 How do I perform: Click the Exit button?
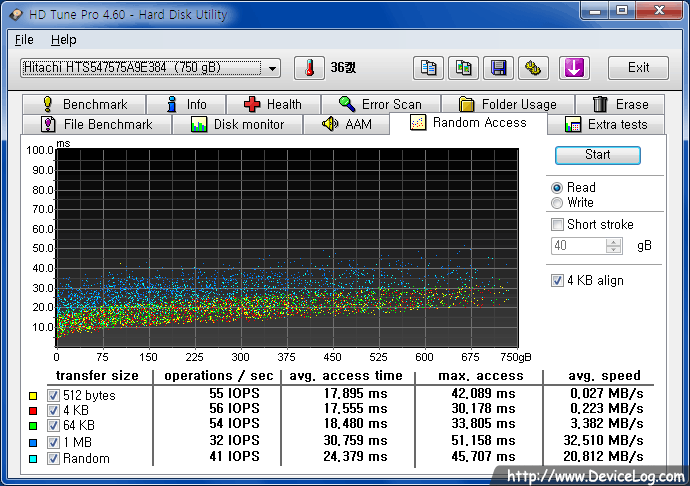[x=638, y=68]
